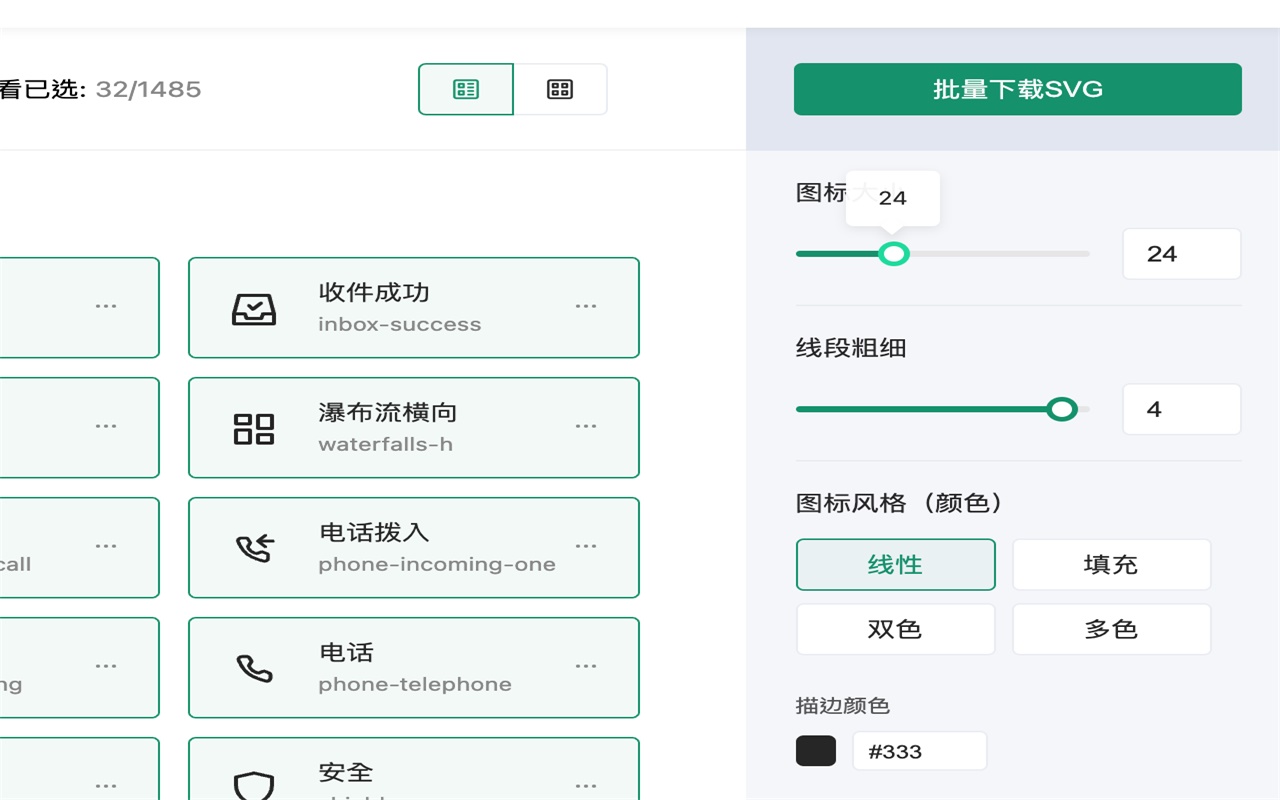This screenshot has height=800, width=1280.
Task: Open more options for 收件成功 card
Action: click(x=586, y=306)
